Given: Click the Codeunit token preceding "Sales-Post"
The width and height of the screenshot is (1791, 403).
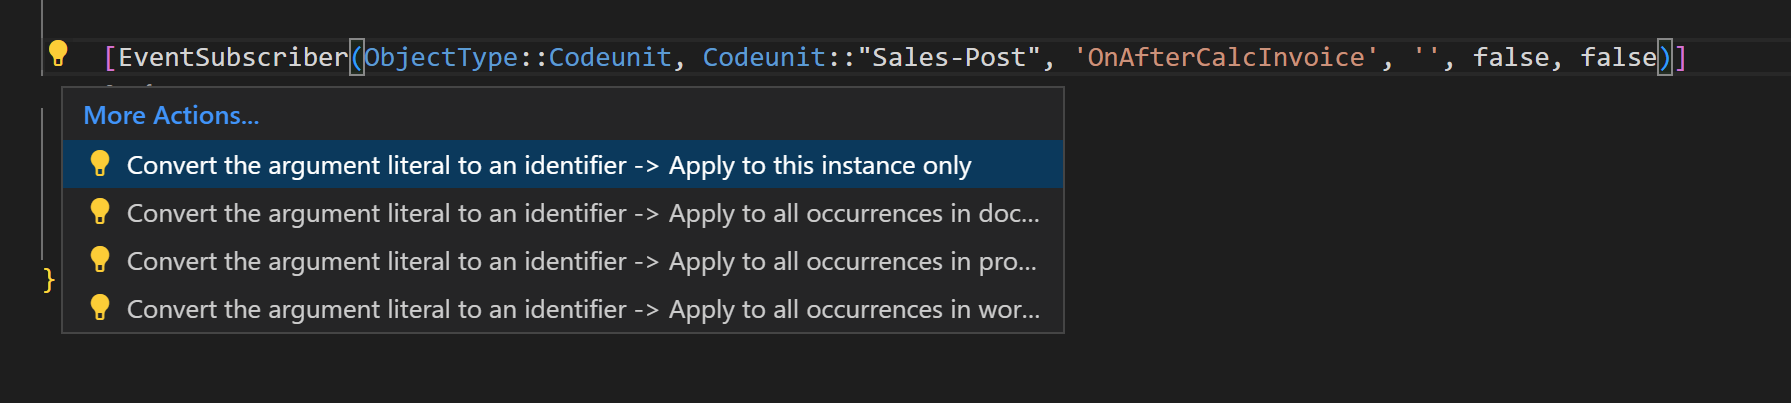Looking at the screenshot, I should [763, 58].
